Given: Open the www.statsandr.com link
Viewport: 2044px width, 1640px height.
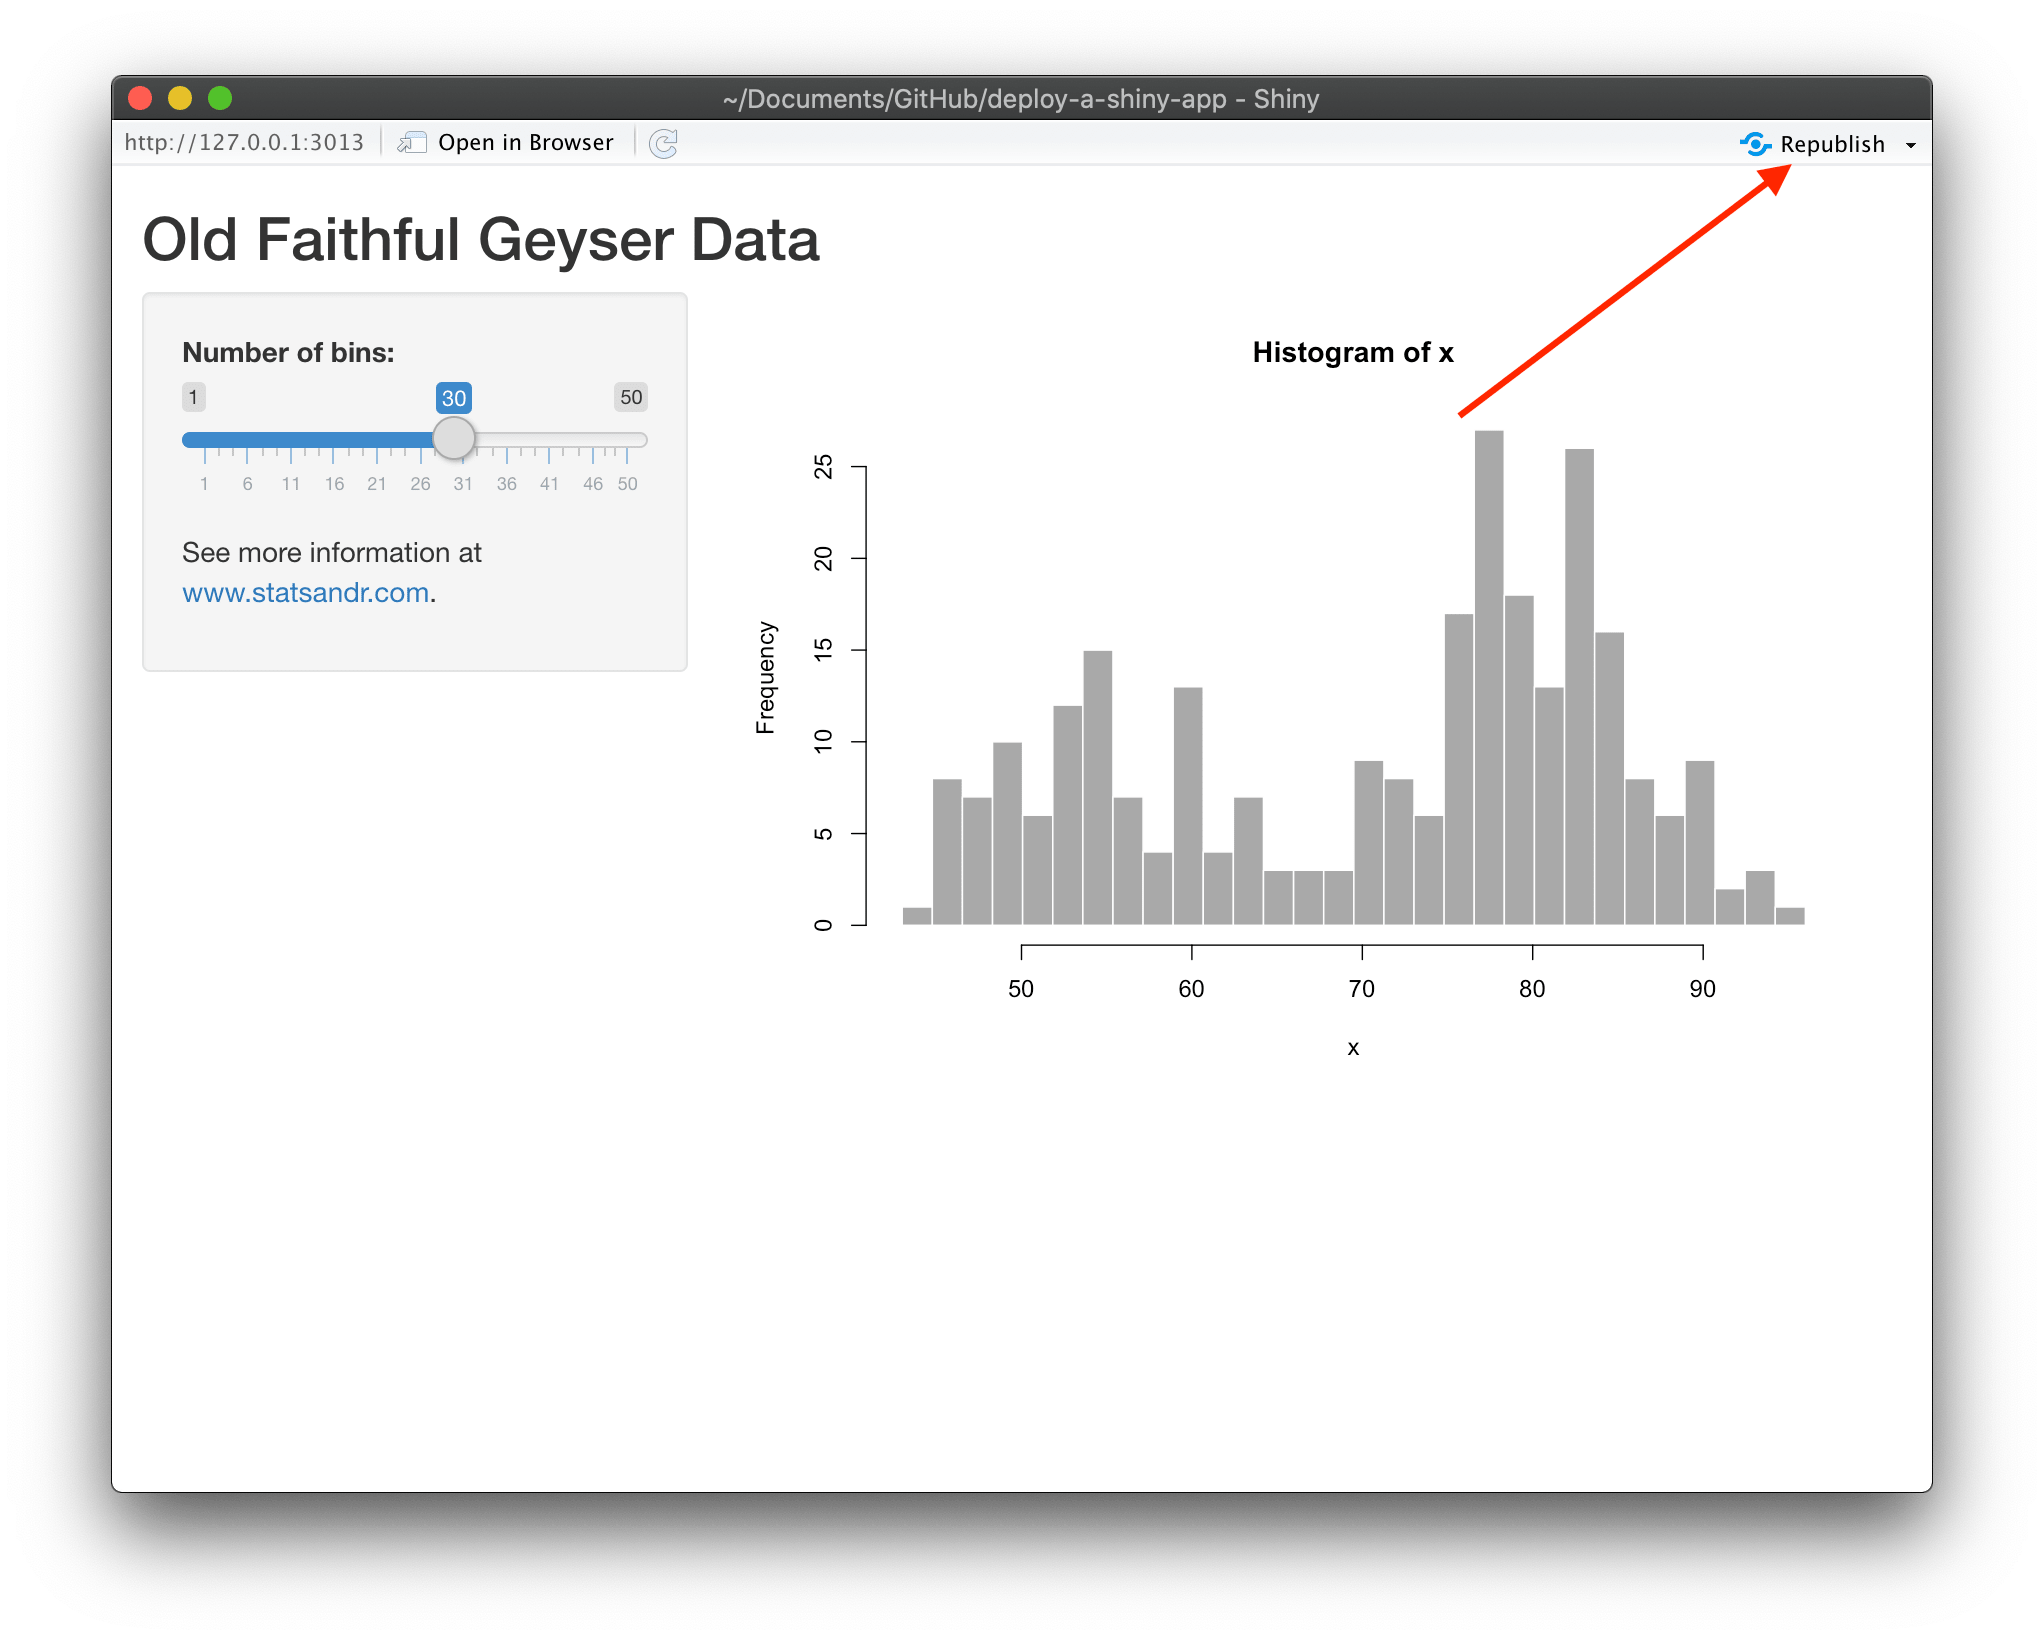Looking at the screenshot, I should point(306,593).
